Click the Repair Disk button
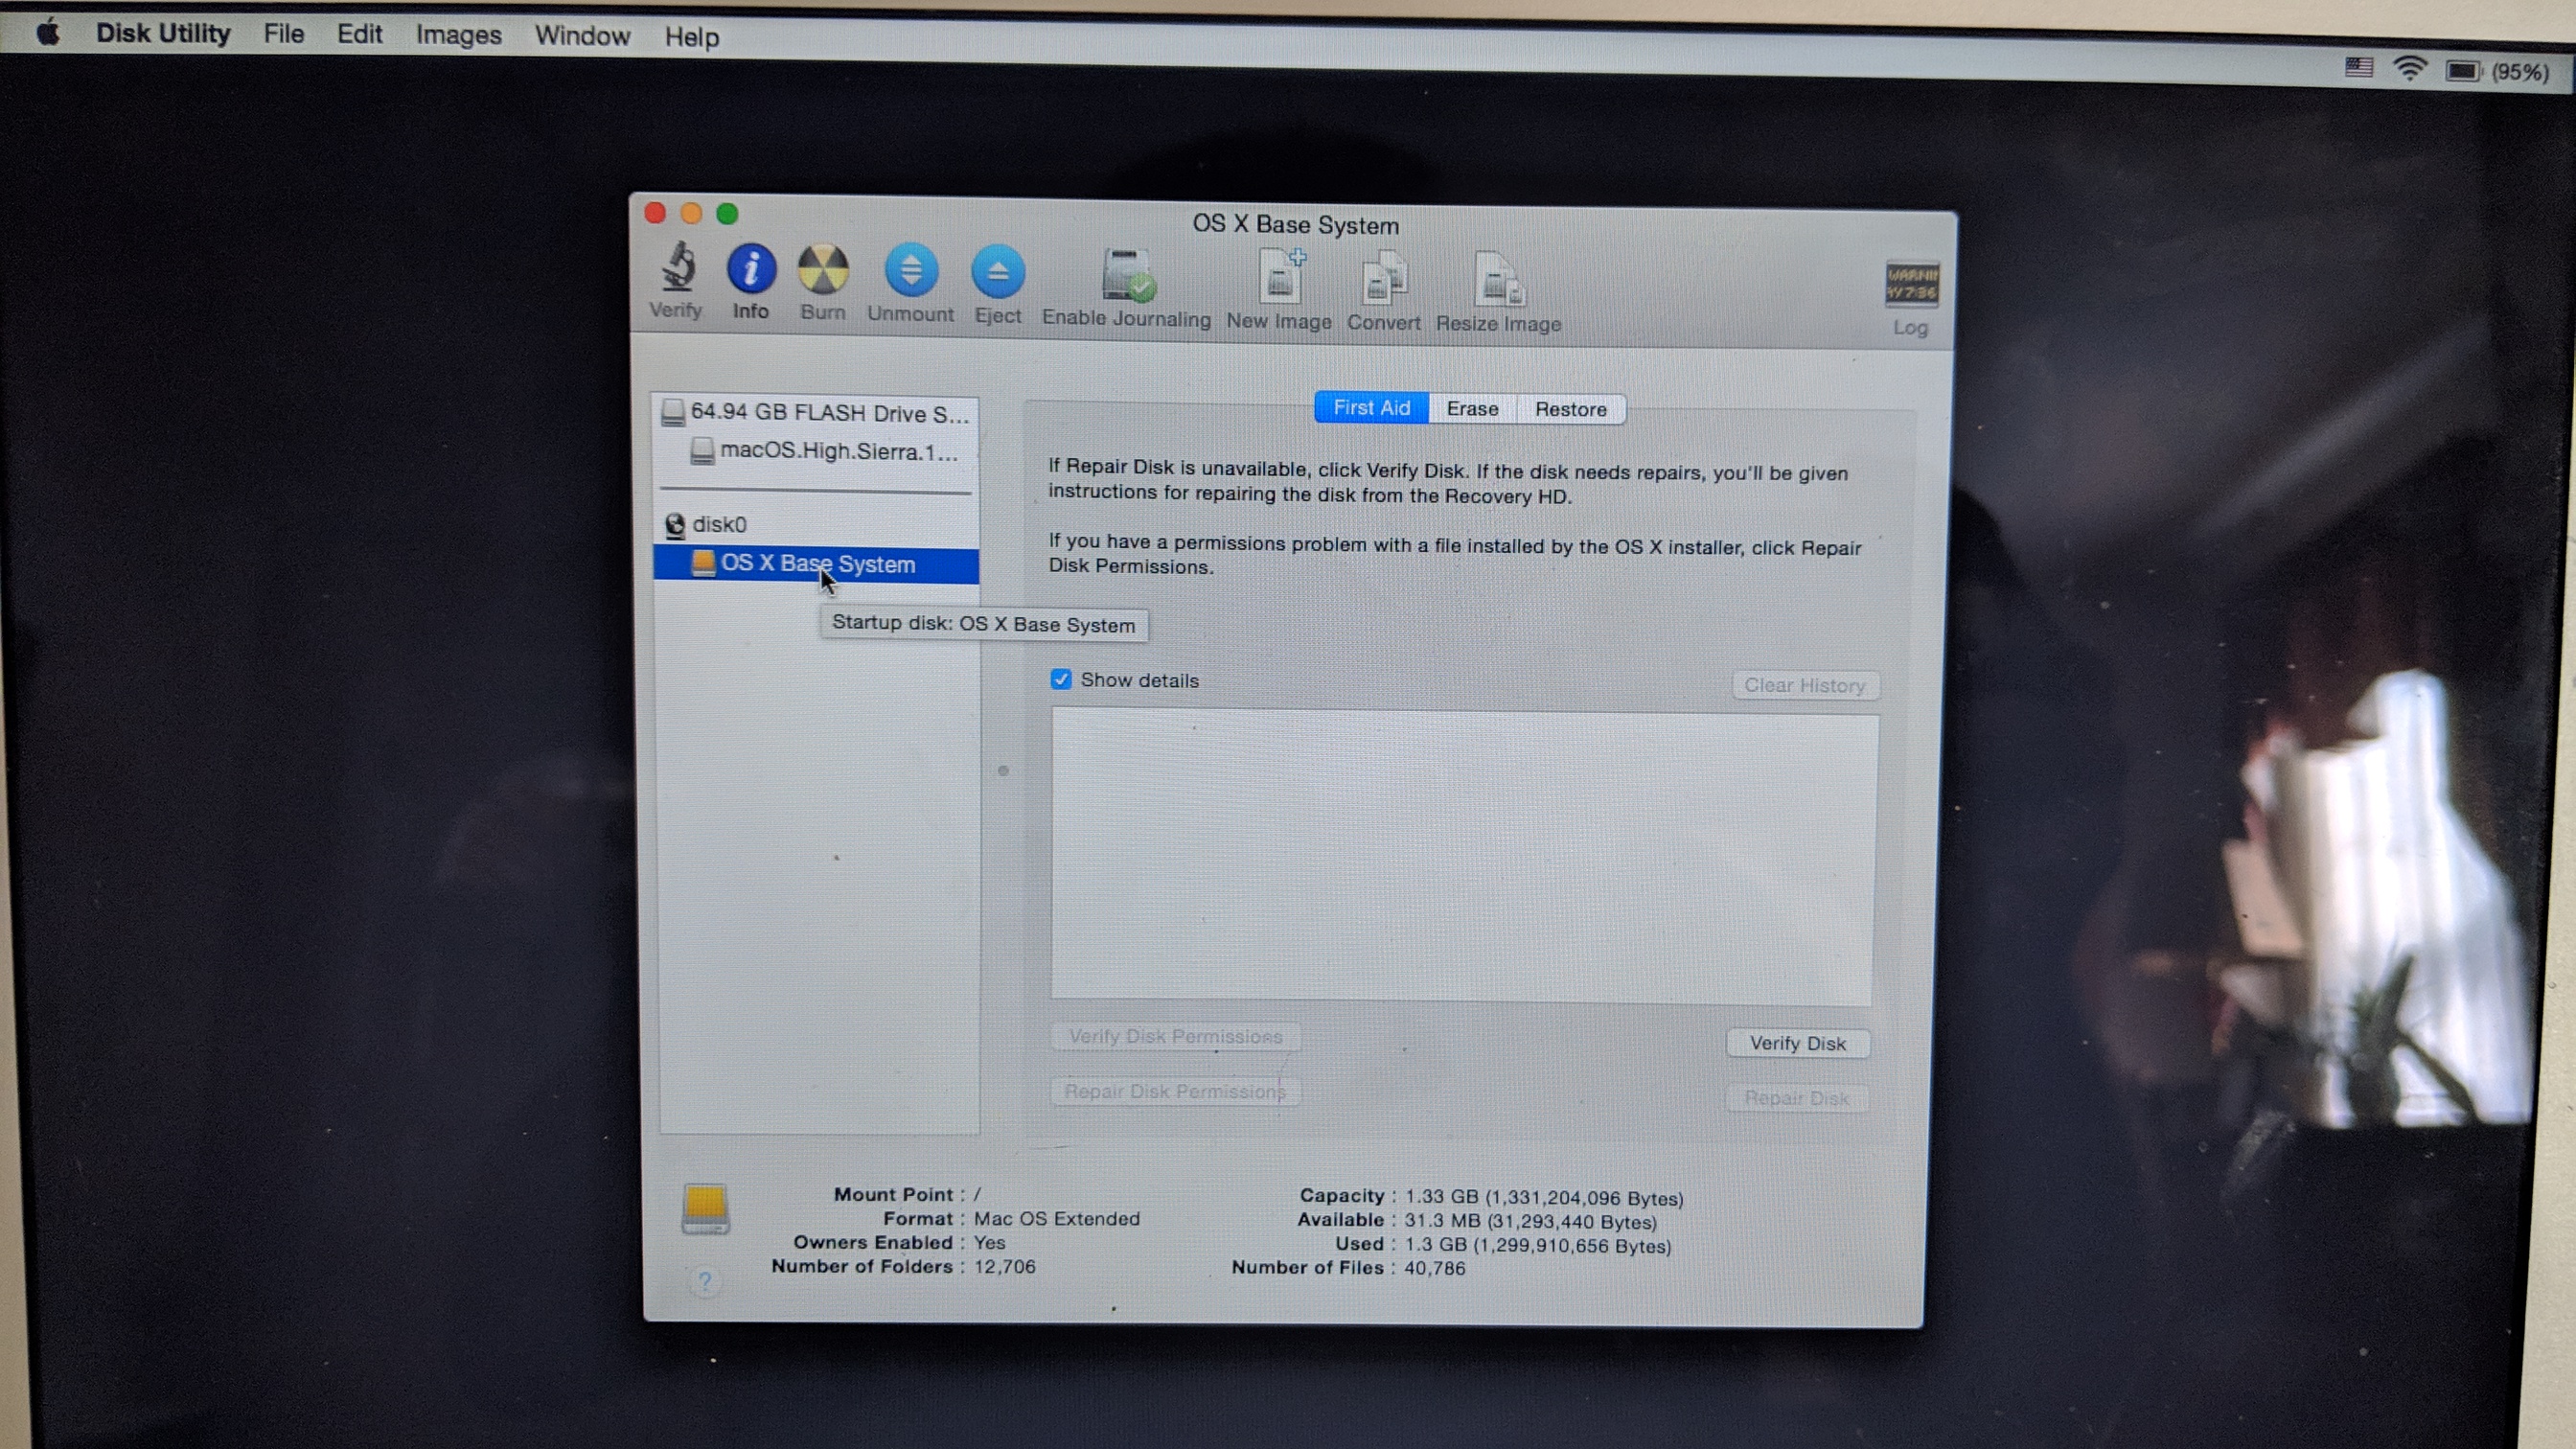Viewport: 2576px width, 1449px height. (1797, 1098)
